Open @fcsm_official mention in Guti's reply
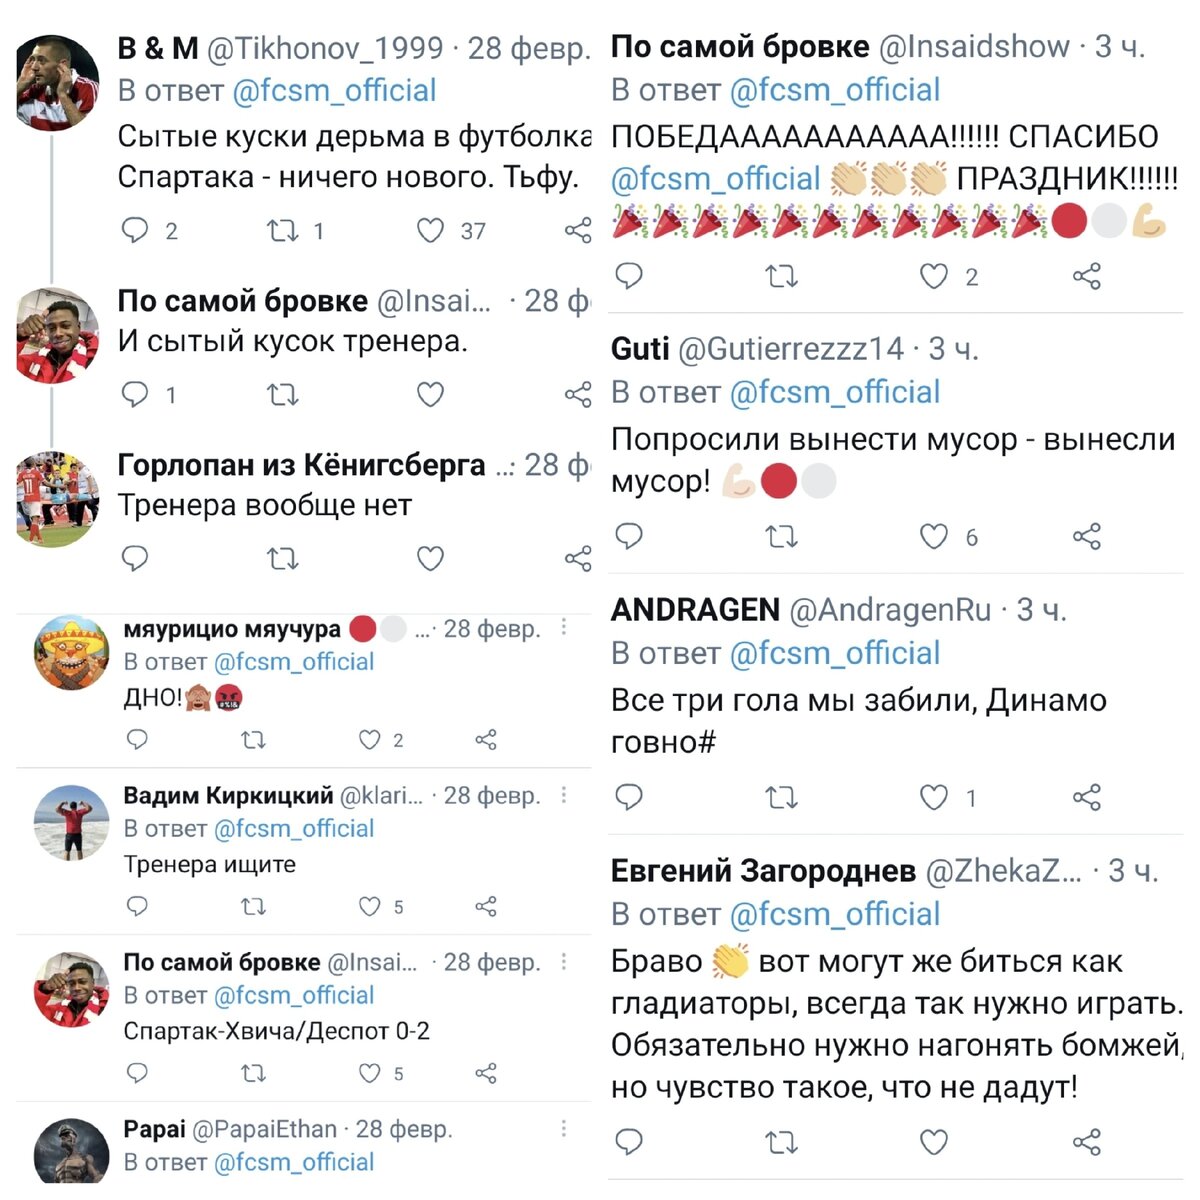1200x1200 pixels. click(835, 392)
